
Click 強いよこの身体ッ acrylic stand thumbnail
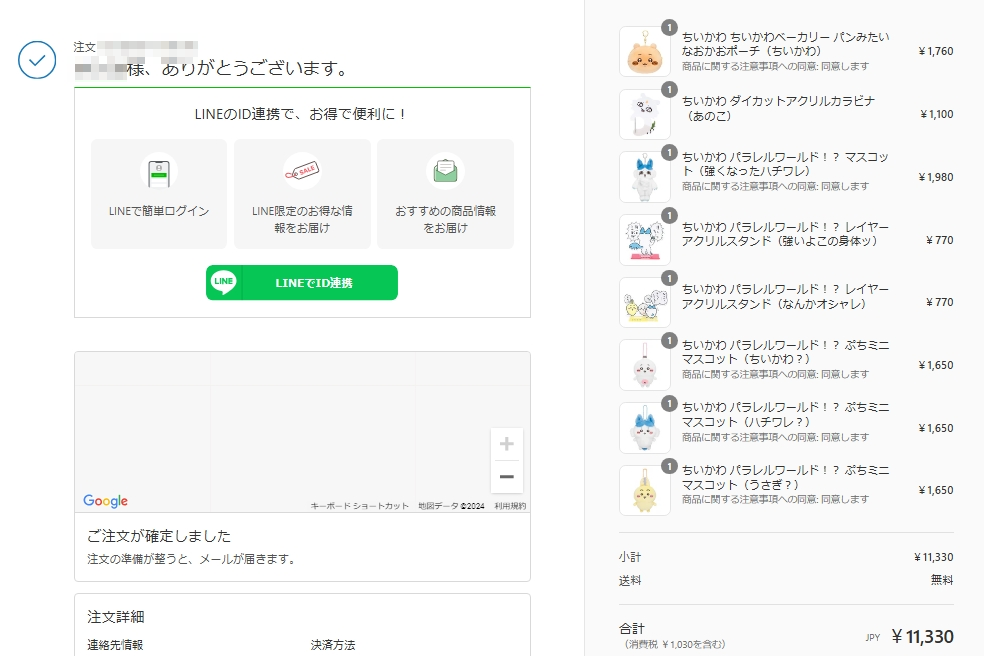click(644, 240)
